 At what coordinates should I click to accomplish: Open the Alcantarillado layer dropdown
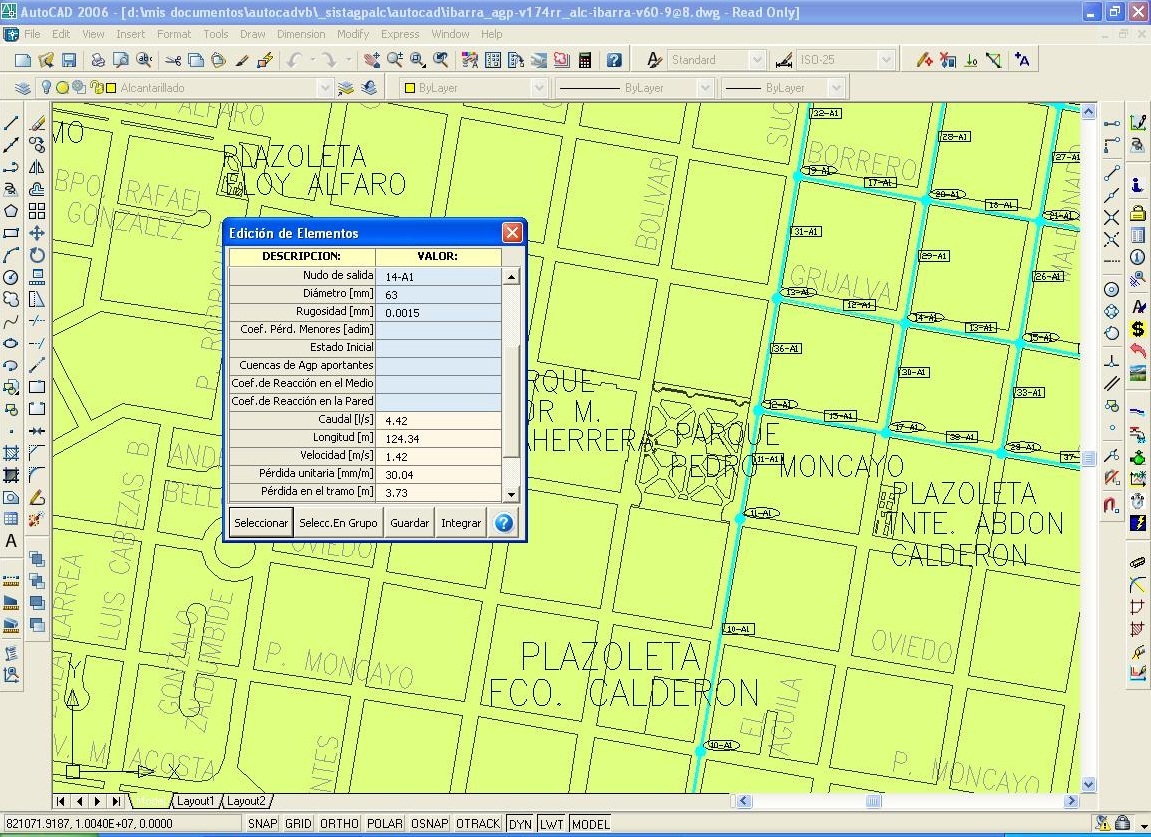(x=323, y=88)
